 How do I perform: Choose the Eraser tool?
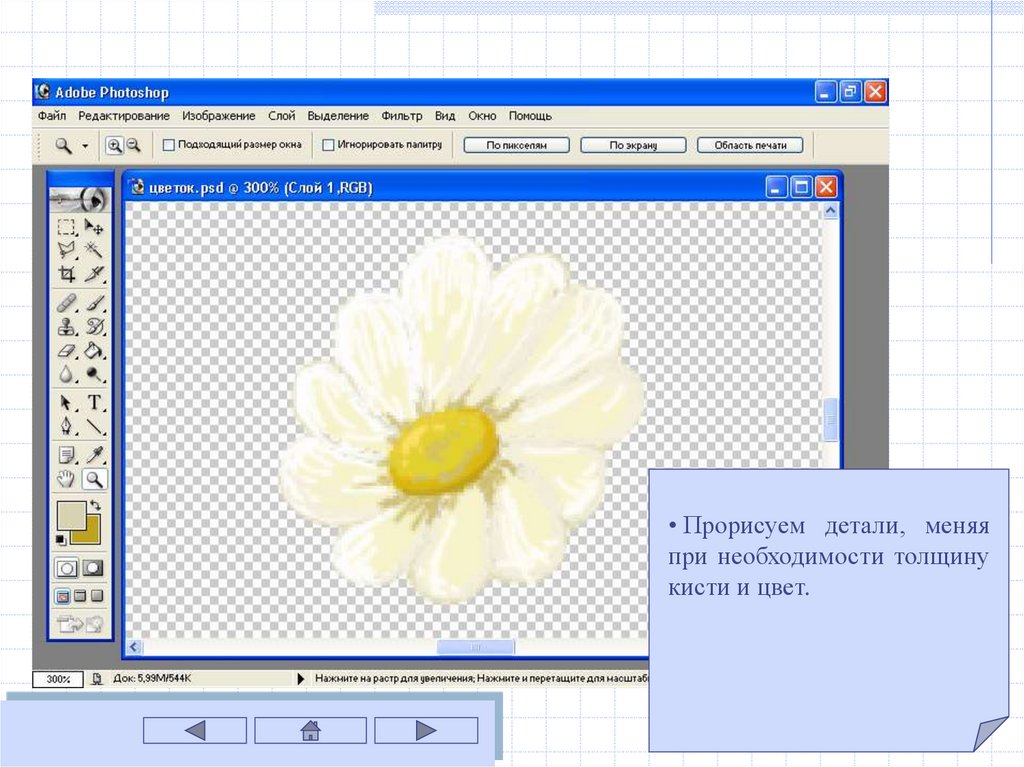click(67, 351)
